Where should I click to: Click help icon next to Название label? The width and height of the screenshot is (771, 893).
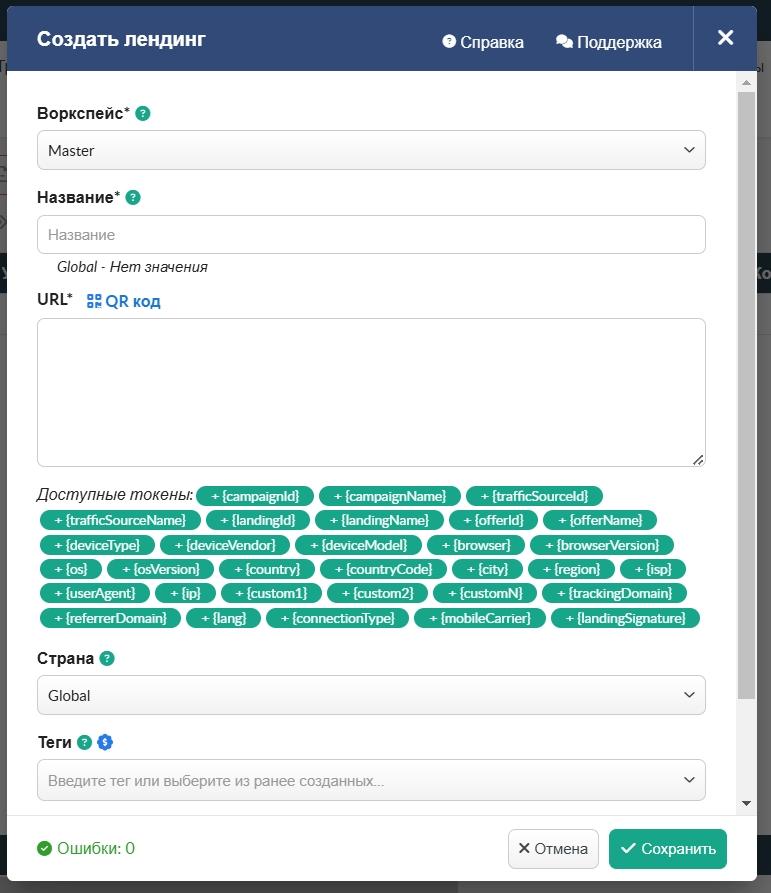coord(133,198)
